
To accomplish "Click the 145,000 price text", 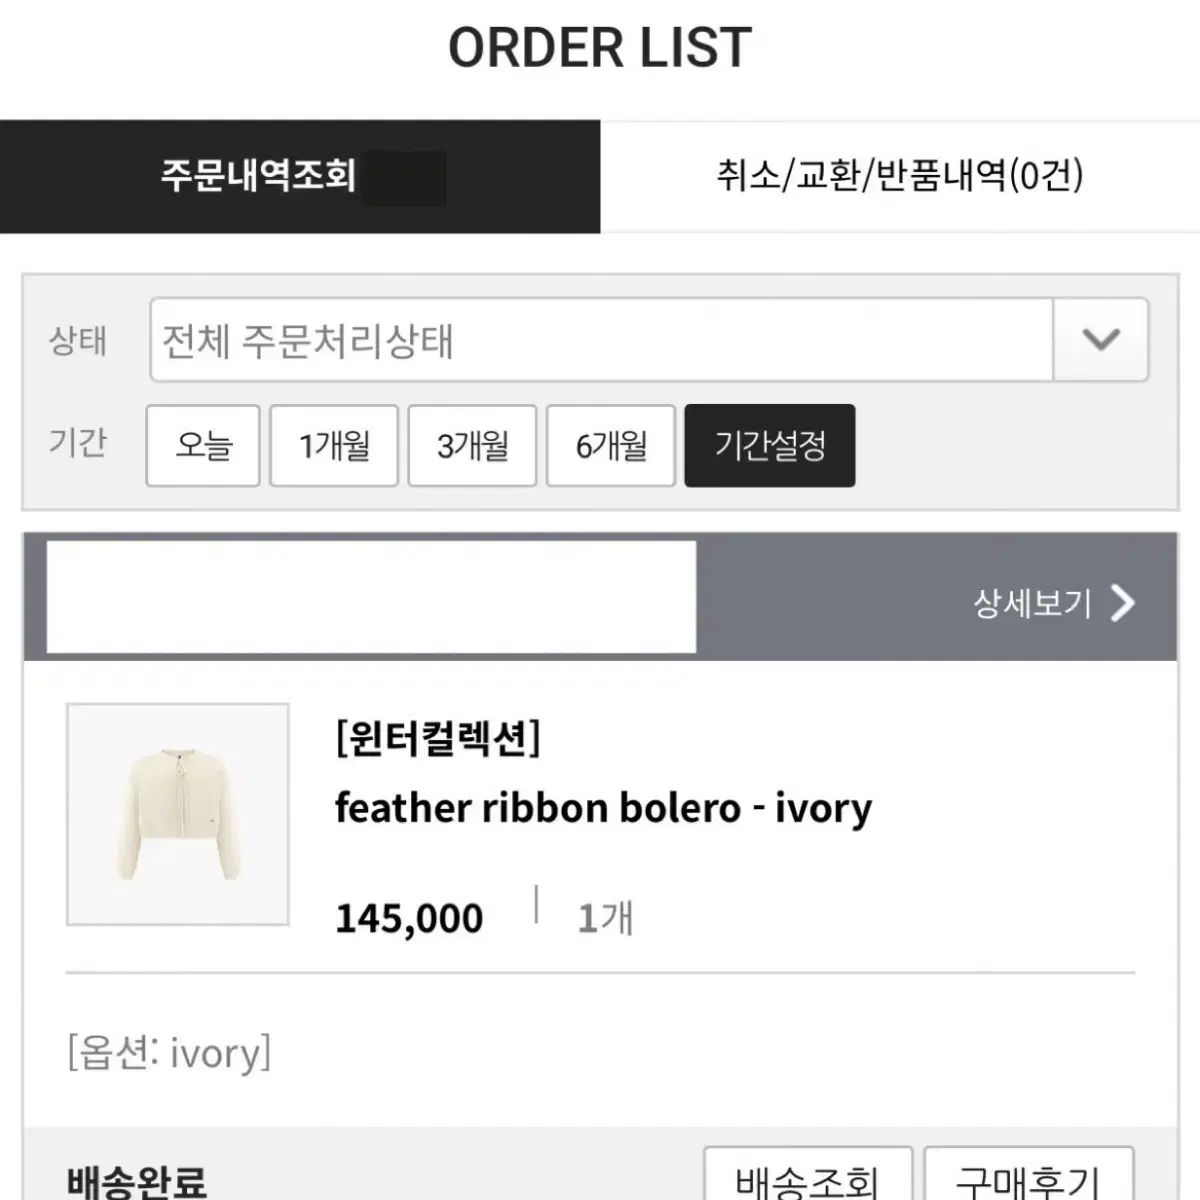I will (x=409, y=918).
